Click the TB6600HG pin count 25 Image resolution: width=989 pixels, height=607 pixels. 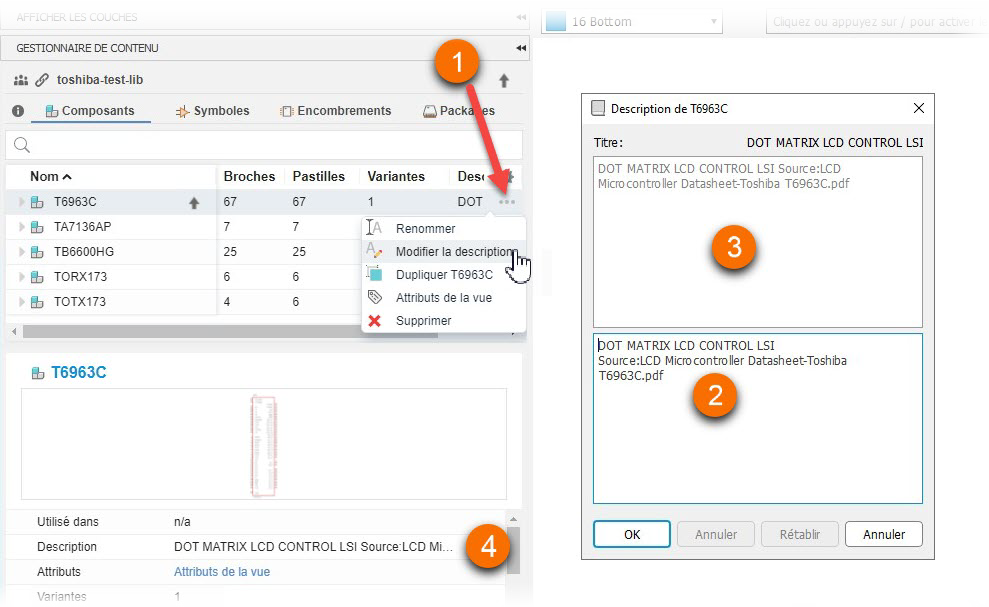[x=230, y=252]
